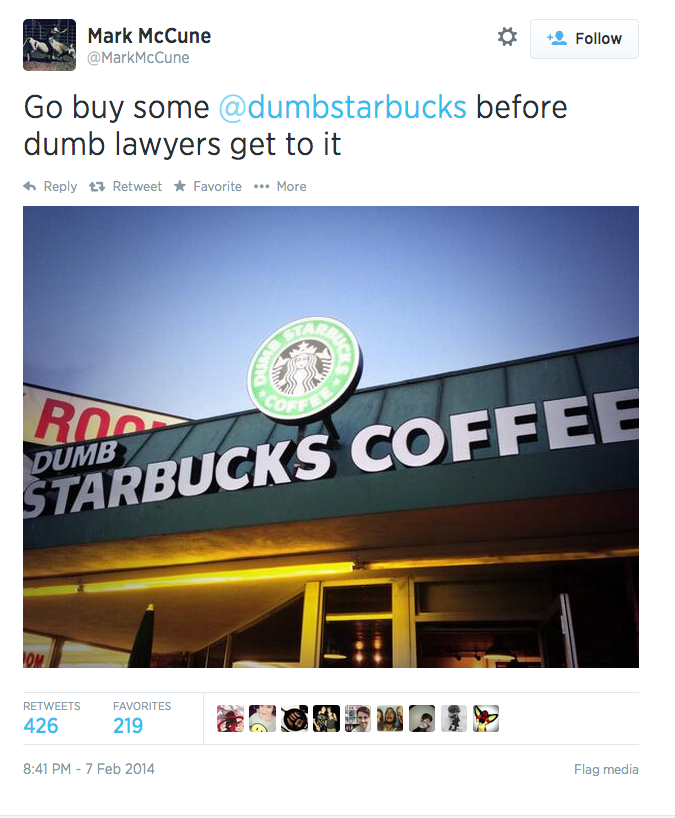Open the last avatar with the yellow cartoon character
The width and height of the screenshot is (675, 818).
pos(486,718)
